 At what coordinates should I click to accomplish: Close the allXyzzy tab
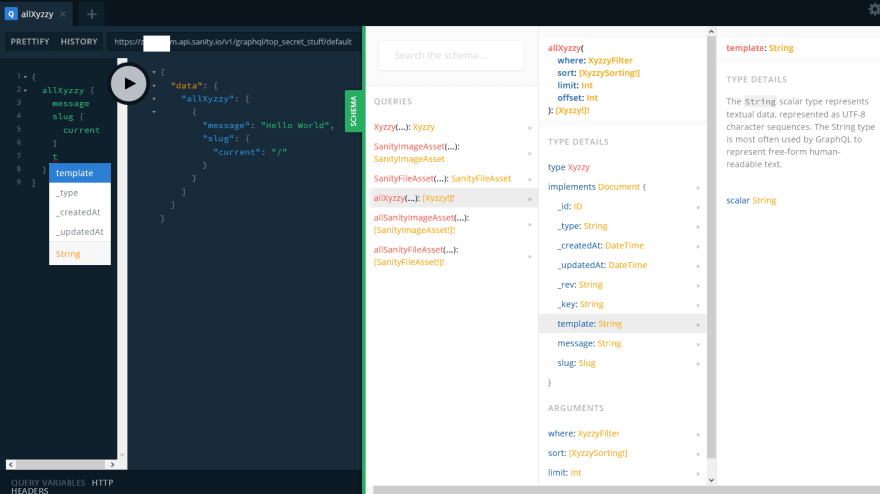click(x=63, y=14)
